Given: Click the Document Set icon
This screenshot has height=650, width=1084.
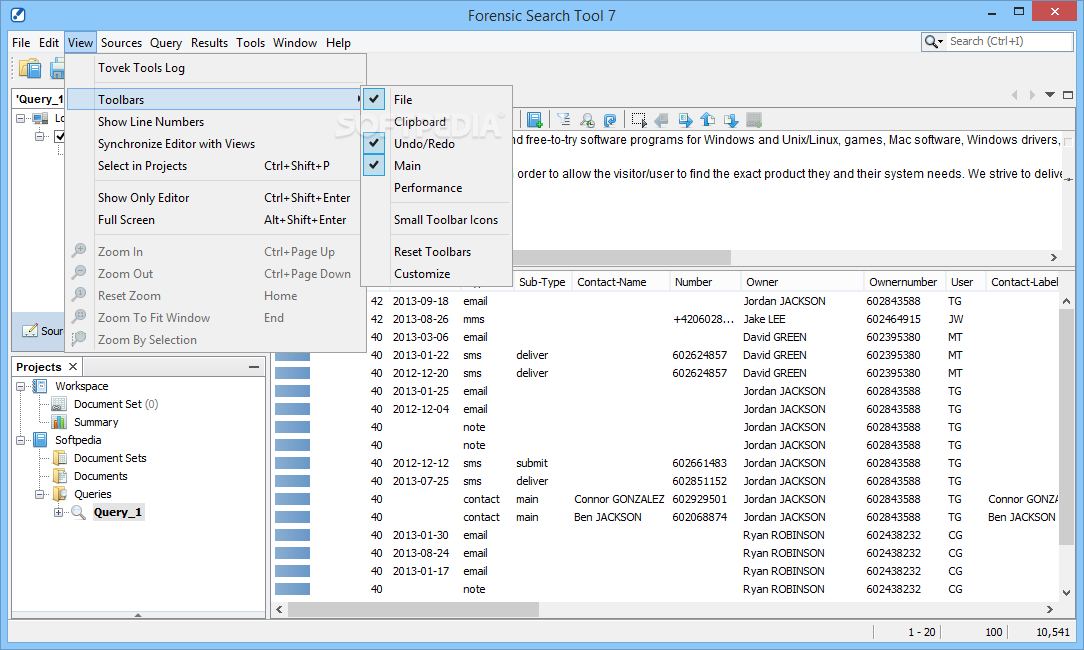Looking at the screenshot, I should pyautogui.click(x=59, y=404).
